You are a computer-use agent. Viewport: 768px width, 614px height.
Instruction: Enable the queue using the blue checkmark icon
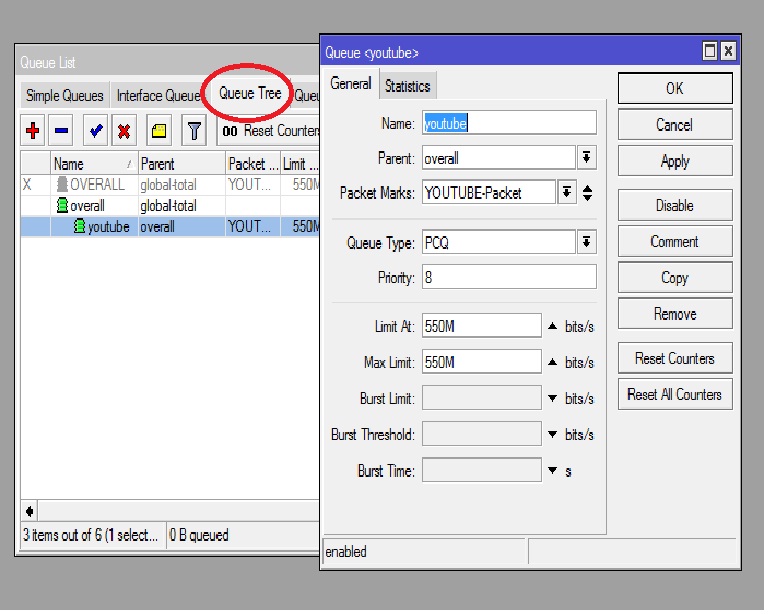[96, 131]
